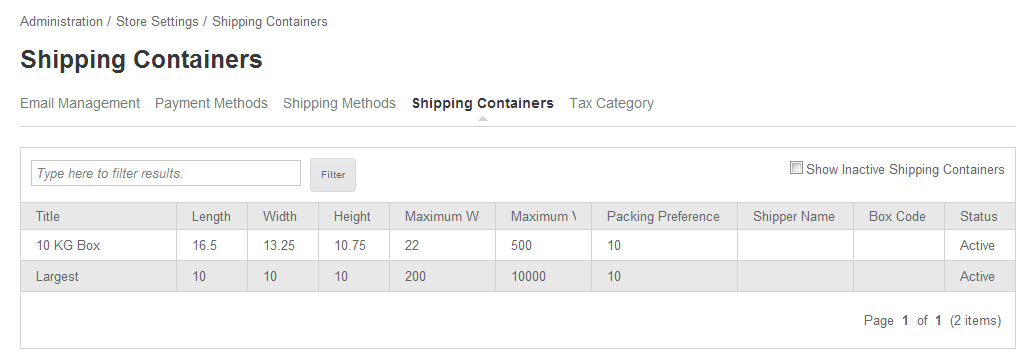Select the 10 KG Box row
The image size is (1025, 360).
[x=518, y=246]
